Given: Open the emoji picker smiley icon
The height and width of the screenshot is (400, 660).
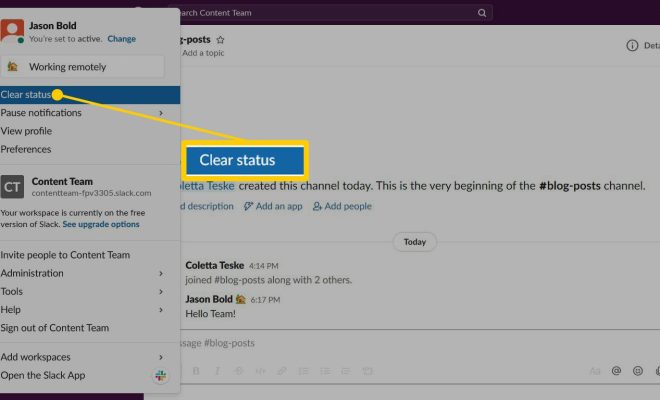Looking at the screenshot, I should [x=638, y=371].
